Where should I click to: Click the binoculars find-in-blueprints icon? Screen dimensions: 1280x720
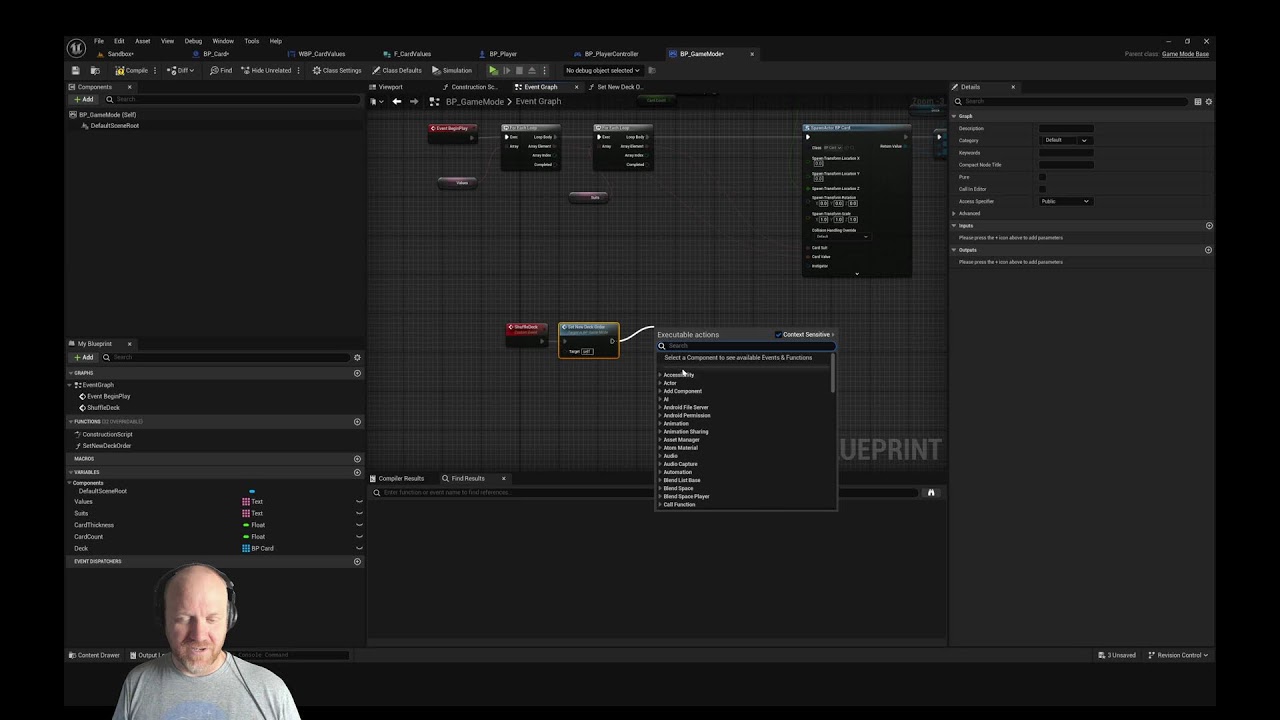tap(931, 492)
